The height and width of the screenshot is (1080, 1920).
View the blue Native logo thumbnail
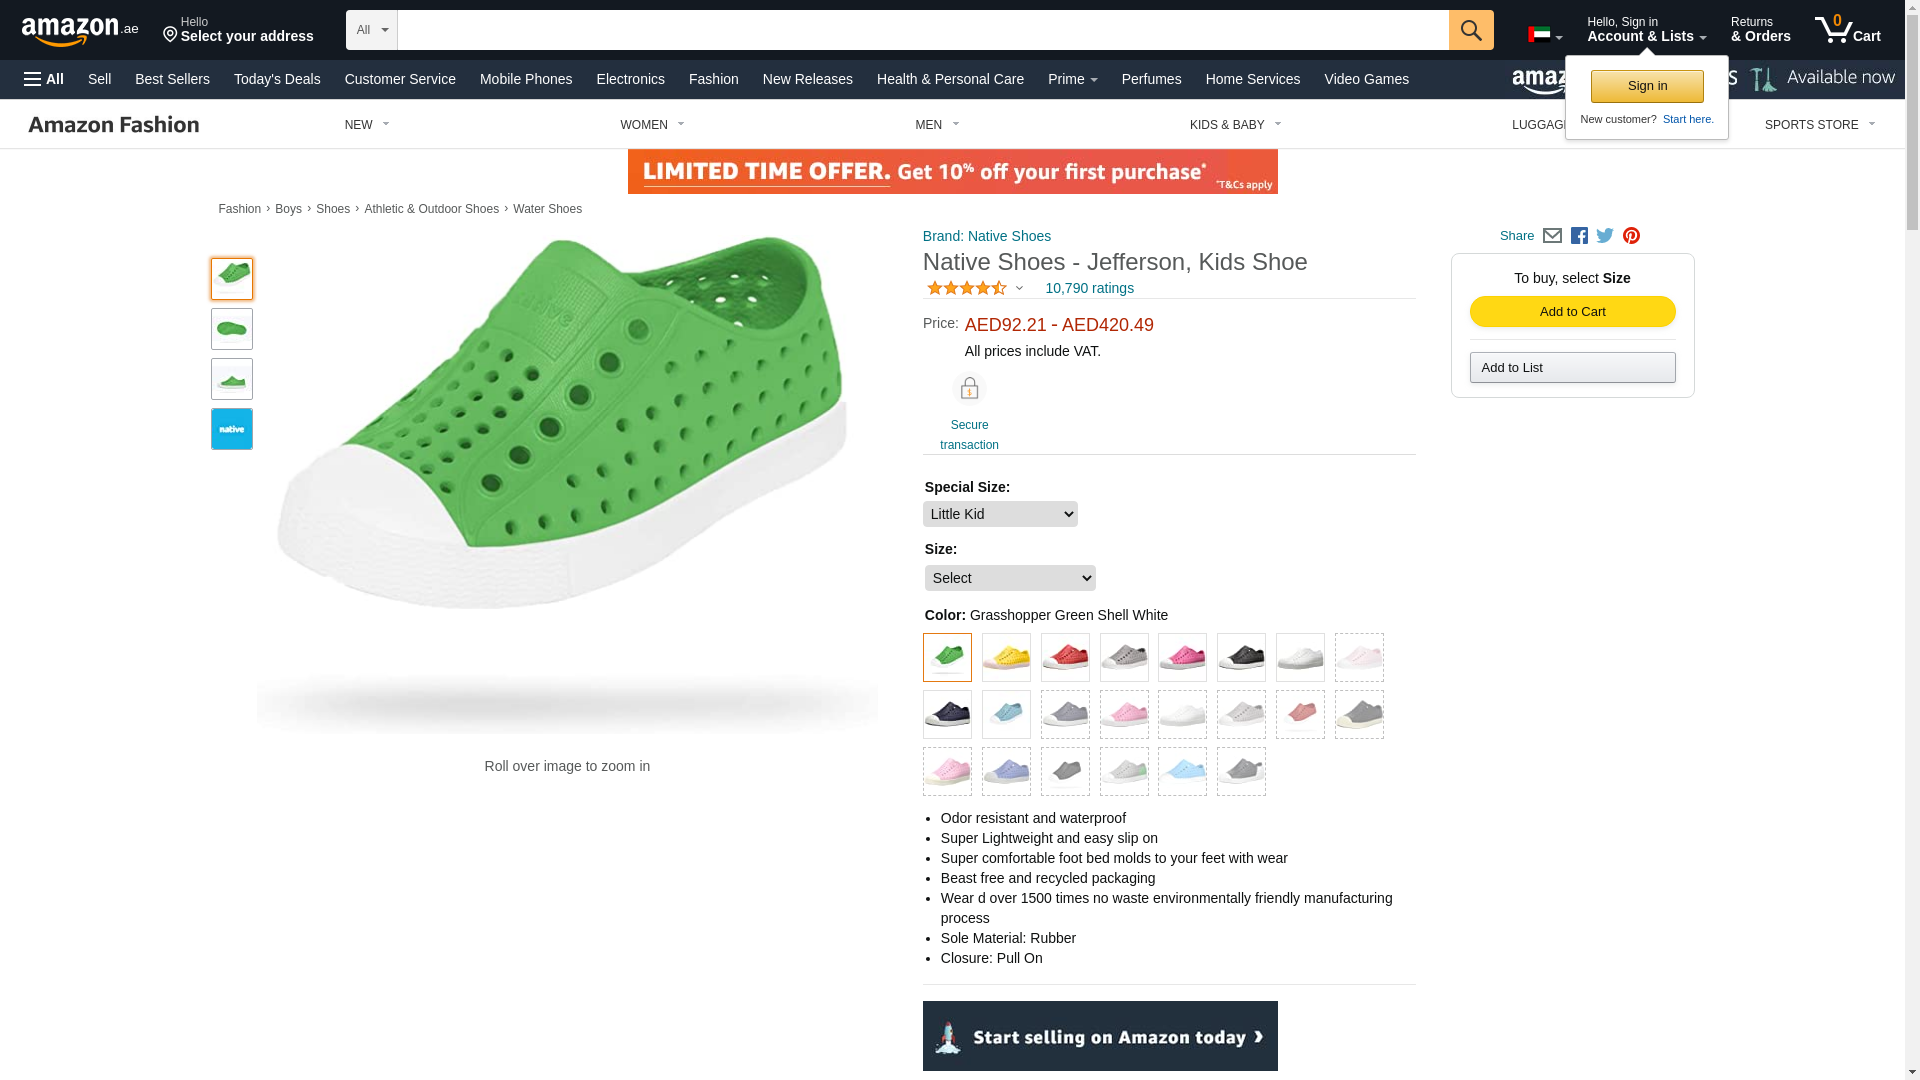pyautogui.click(x=232, y=429)
